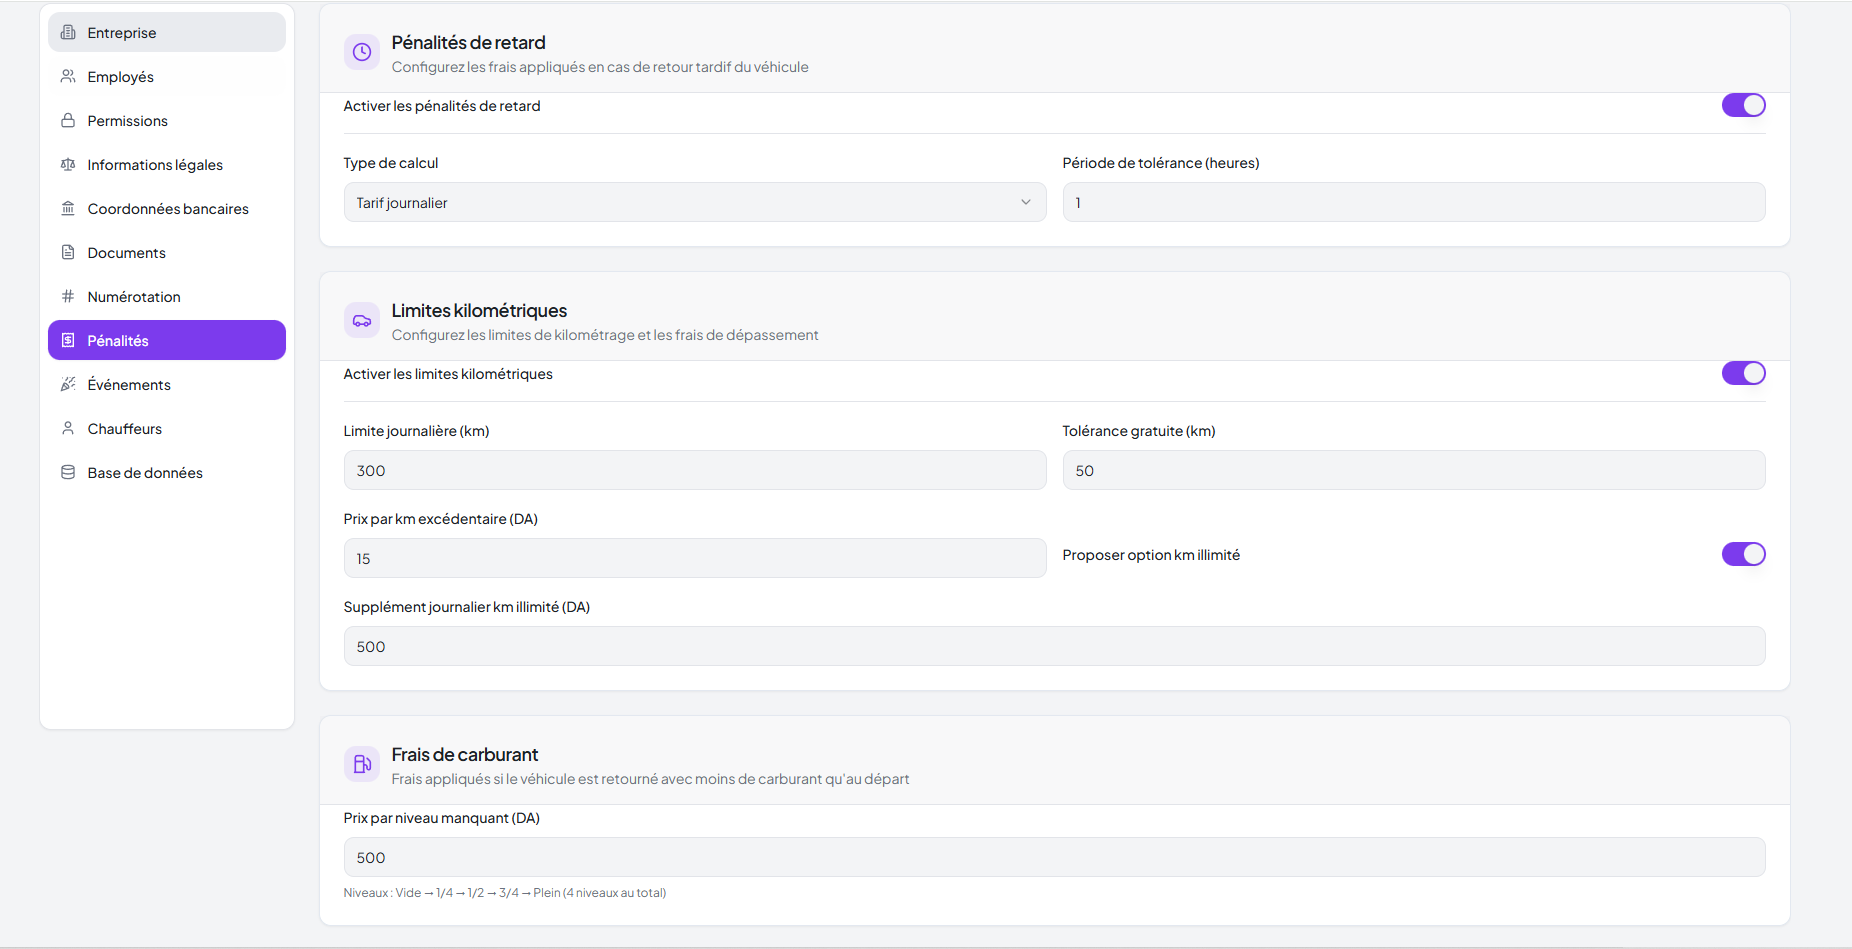1852x949 pixels.
Task: Focus the Limite journalière km input
Action: 694,471
